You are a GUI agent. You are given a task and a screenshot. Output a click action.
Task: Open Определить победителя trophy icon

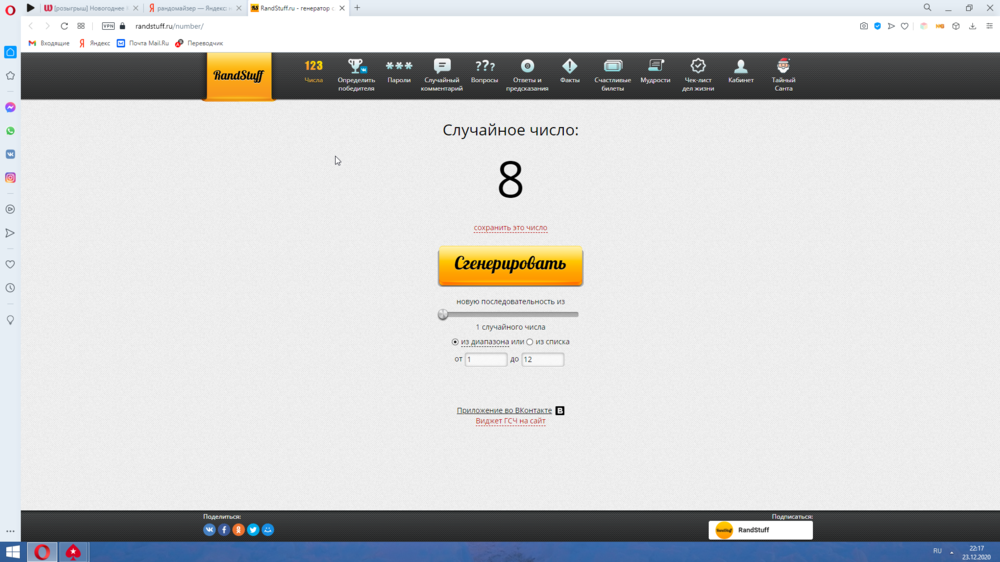click(x=356, y=67)
